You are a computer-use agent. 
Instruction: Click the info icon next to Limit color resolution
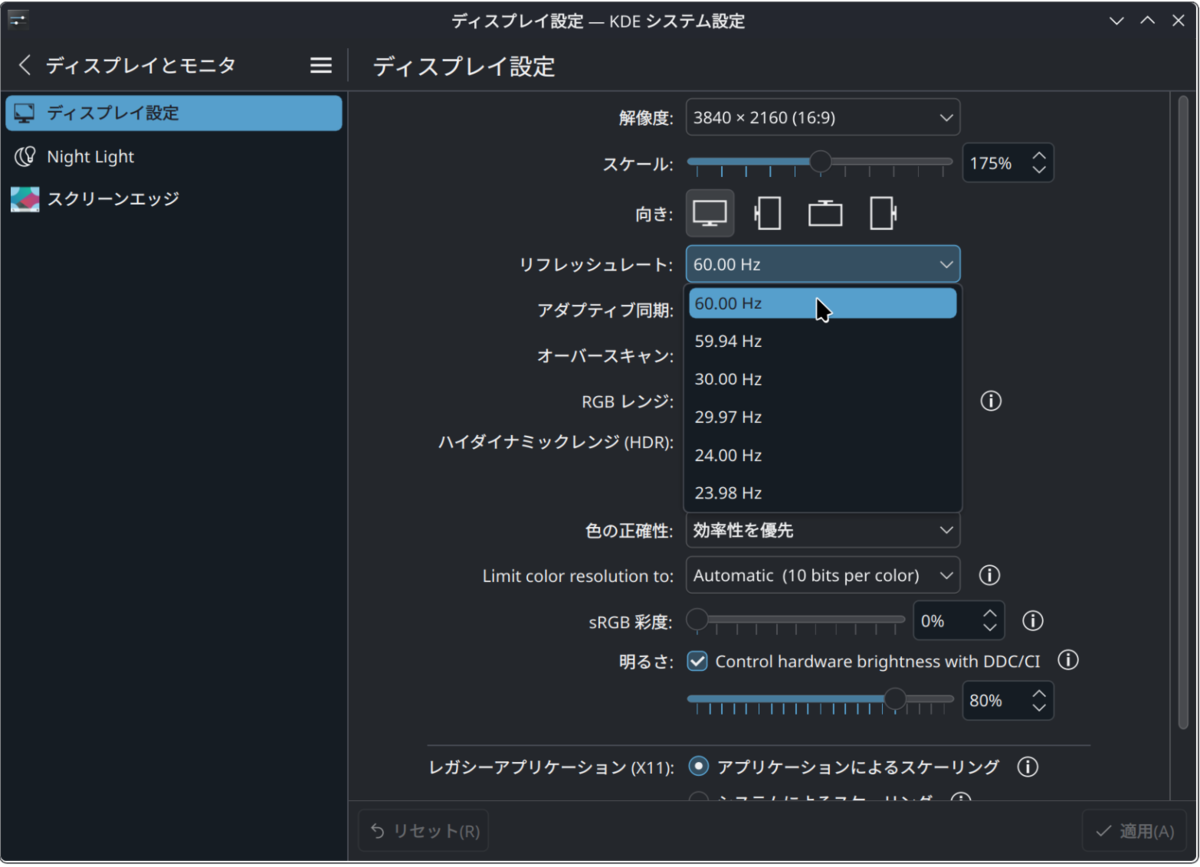tap(990, 575)
